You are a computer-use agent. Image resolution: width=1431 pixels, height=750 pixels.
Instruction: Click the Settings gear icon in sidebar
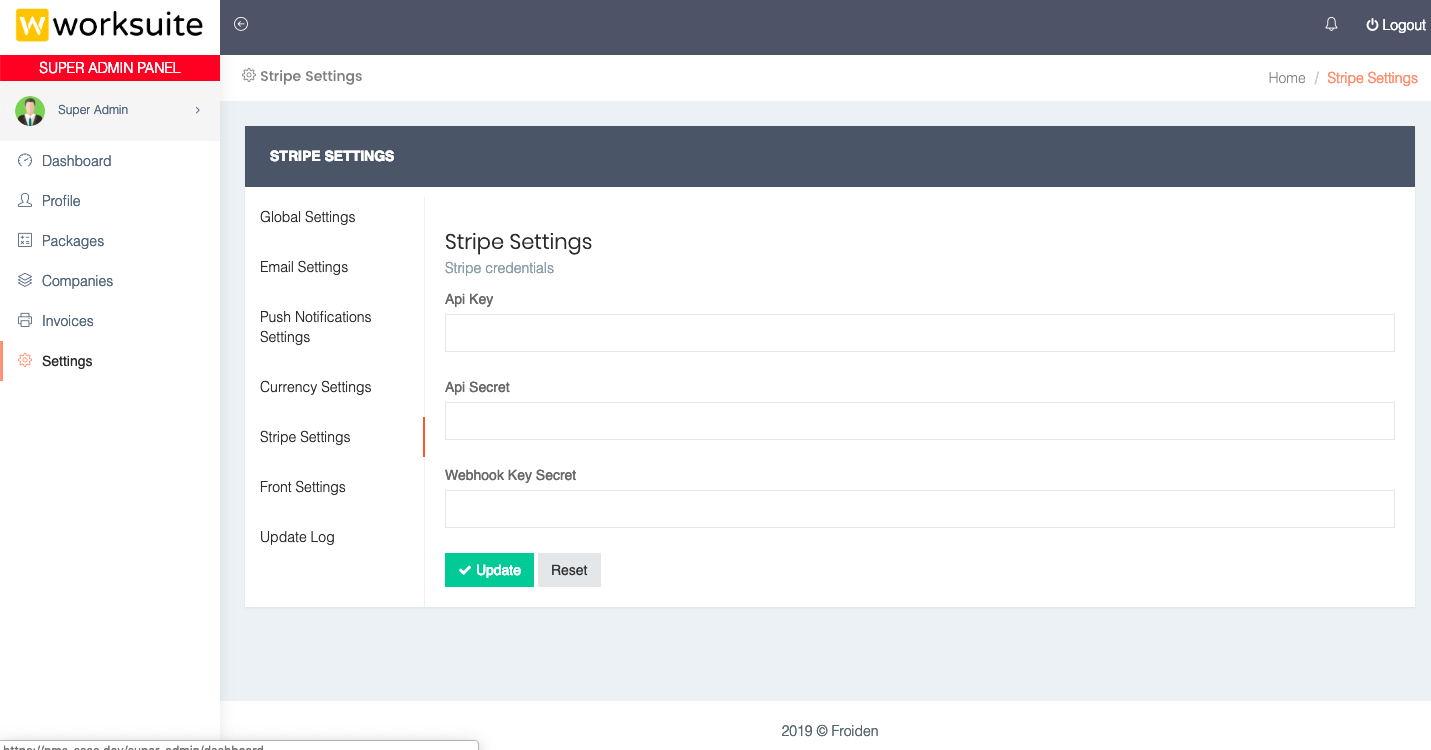(x=25, y=360)
